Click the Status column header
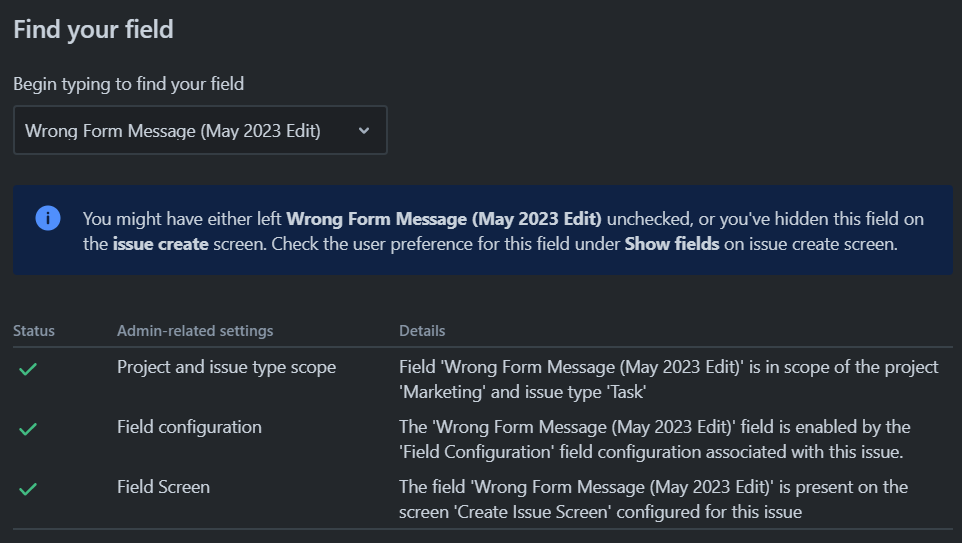The width and height of the screenshot is (962, 543). (x=34, y=331)
